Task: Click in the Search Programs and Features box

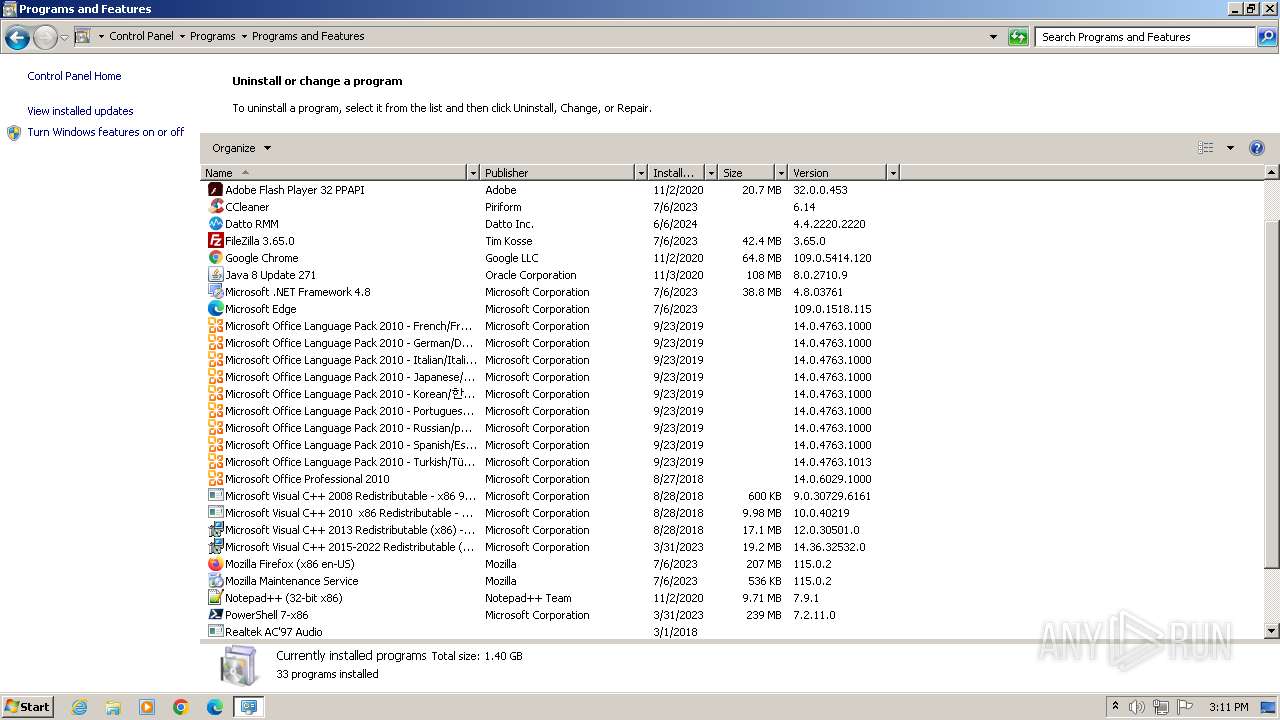Action: [1145, 37]
